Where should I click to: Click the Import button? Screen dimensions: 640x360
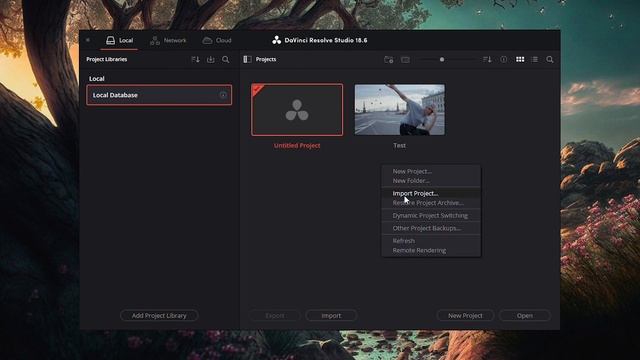[331, 316]
